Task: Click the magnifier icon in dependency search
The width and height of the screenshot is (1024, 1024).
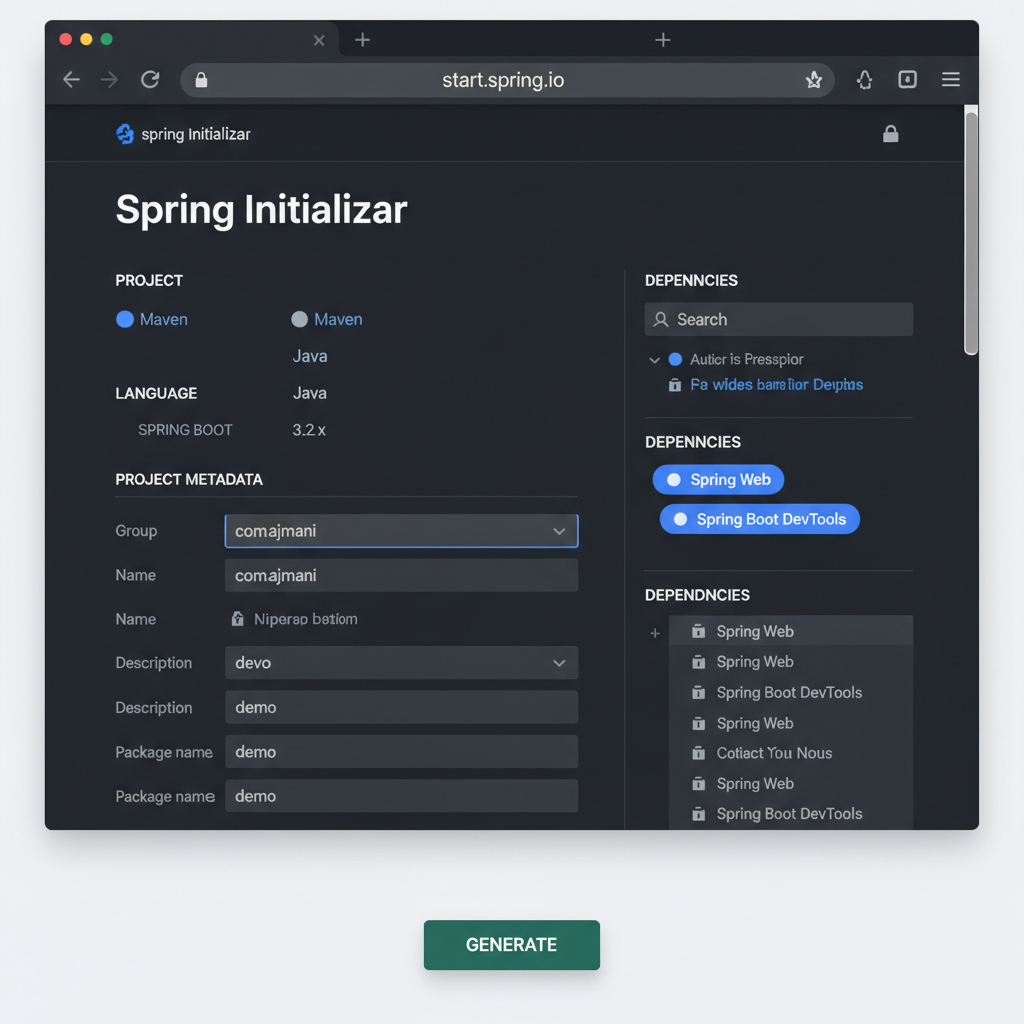Action: [661, 319]
